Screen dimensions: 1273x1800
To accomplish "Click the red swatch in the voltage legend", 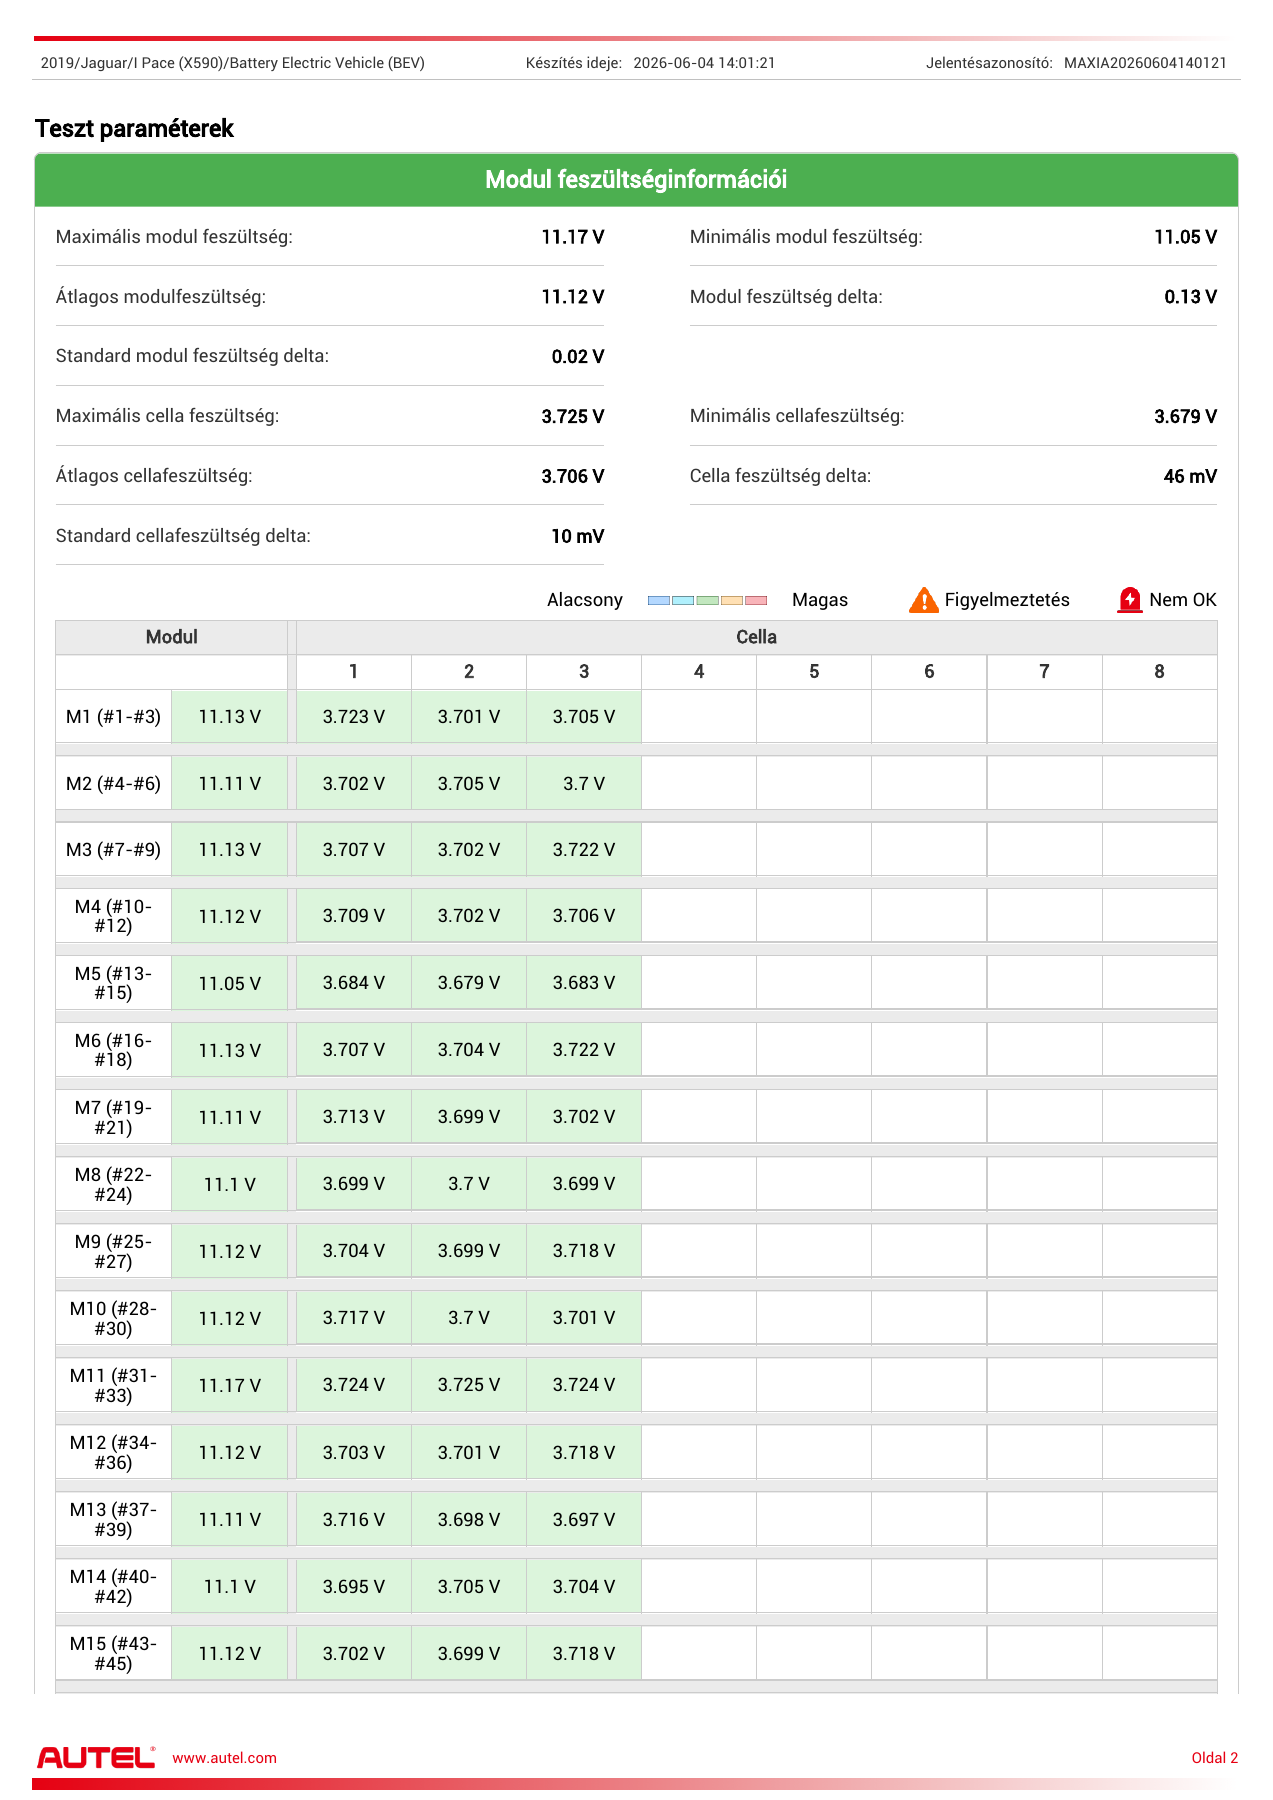I will tap(756, 600).
